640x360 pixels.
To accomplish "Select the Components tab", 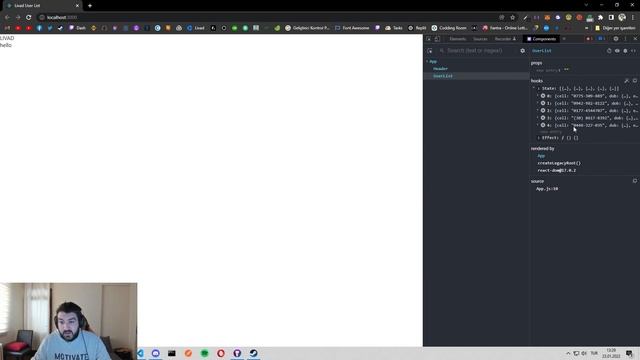I will click(541, 39).
